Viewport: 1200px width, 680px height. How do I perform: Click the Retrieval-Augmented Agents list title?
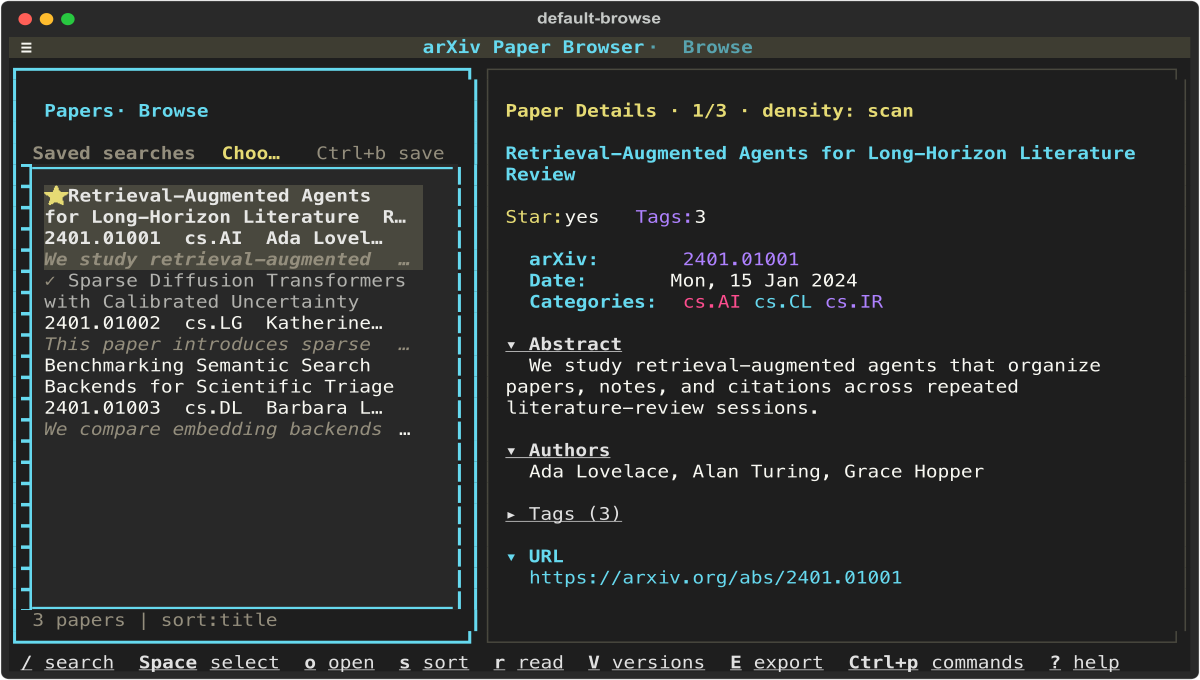pyautogui.click(x=225, y=206)
